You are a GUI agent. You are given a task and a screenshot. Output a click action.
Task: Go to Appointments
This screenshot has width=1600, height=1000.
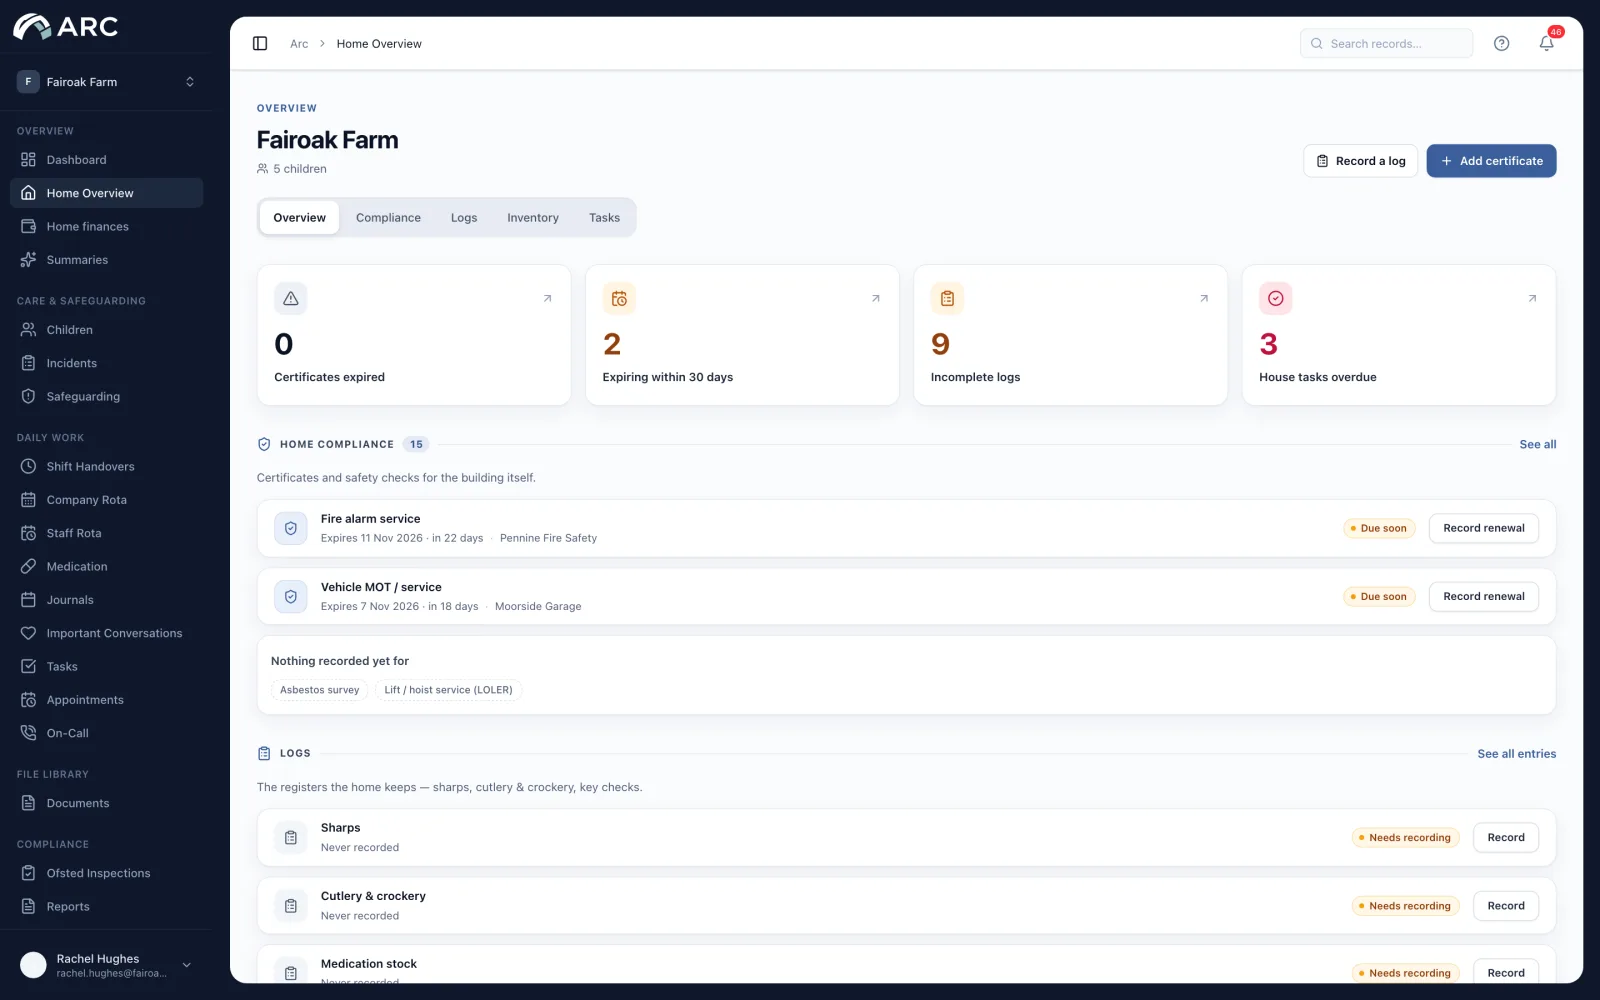(106, 700)
